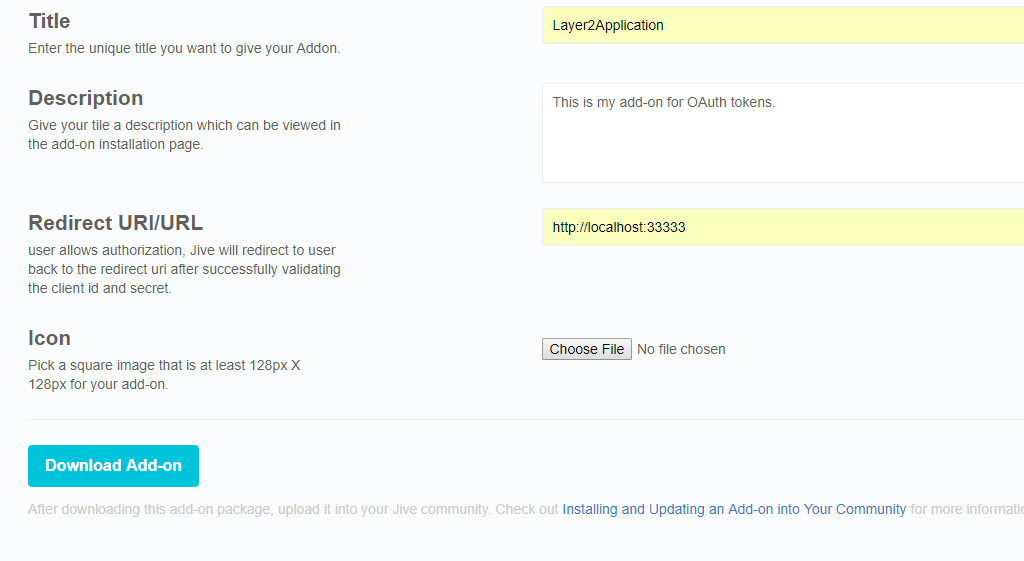Screen dimensions: 1024x561
Task: Click the Description section heading
Action: [x=86, y=98]
